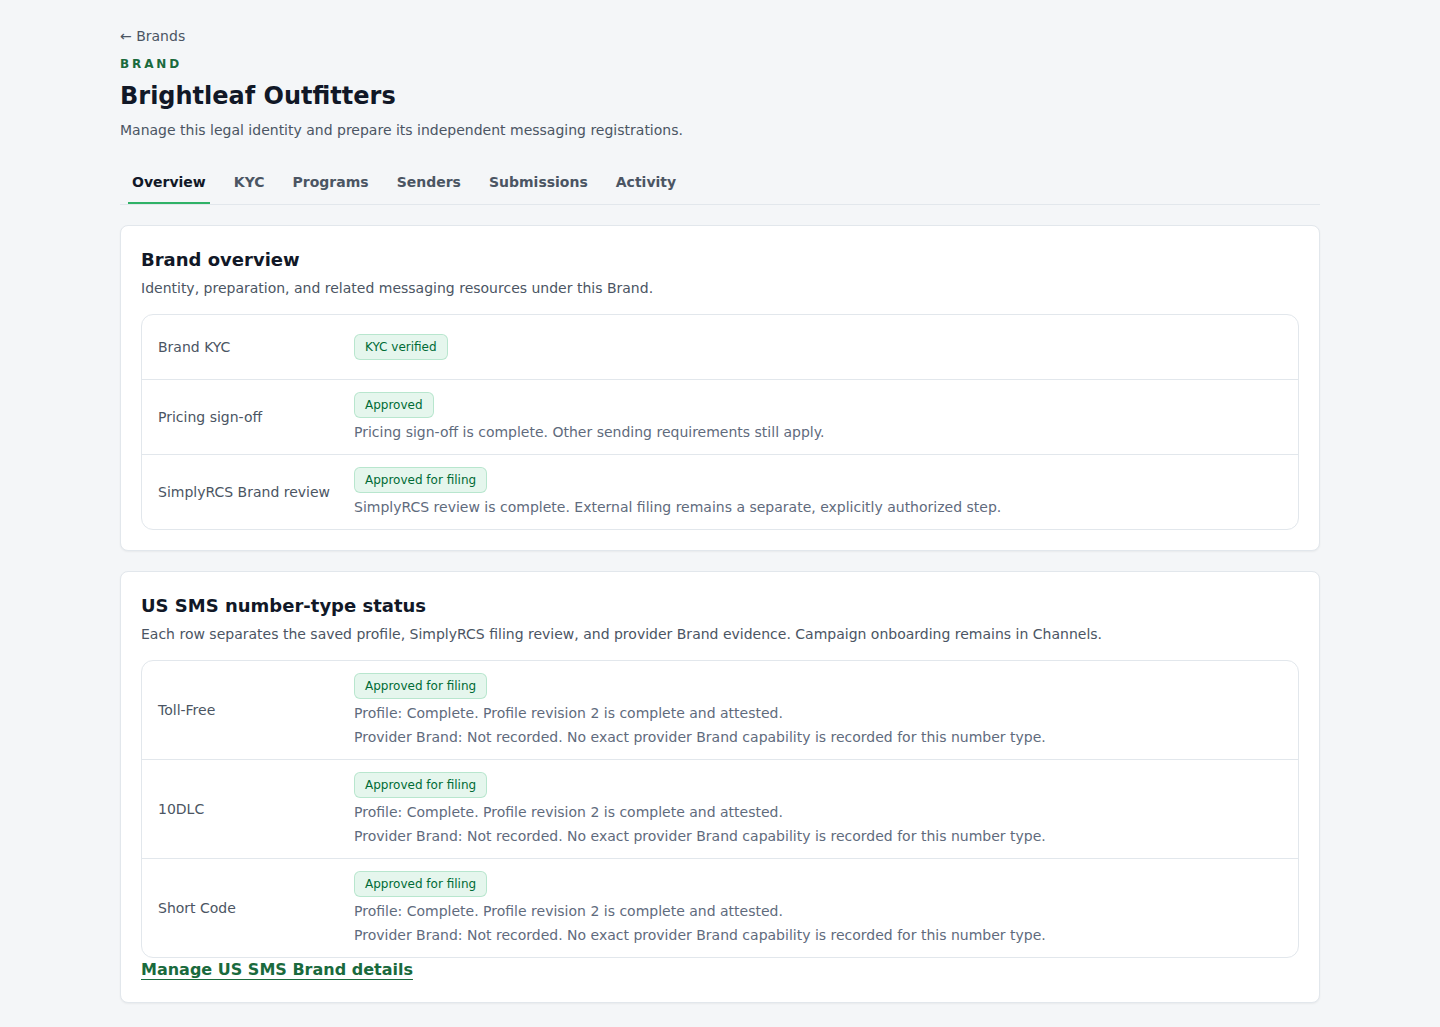The image size is (1440, 1027).
Task: Click the Brand KYC row label
Action: point(194,347)
